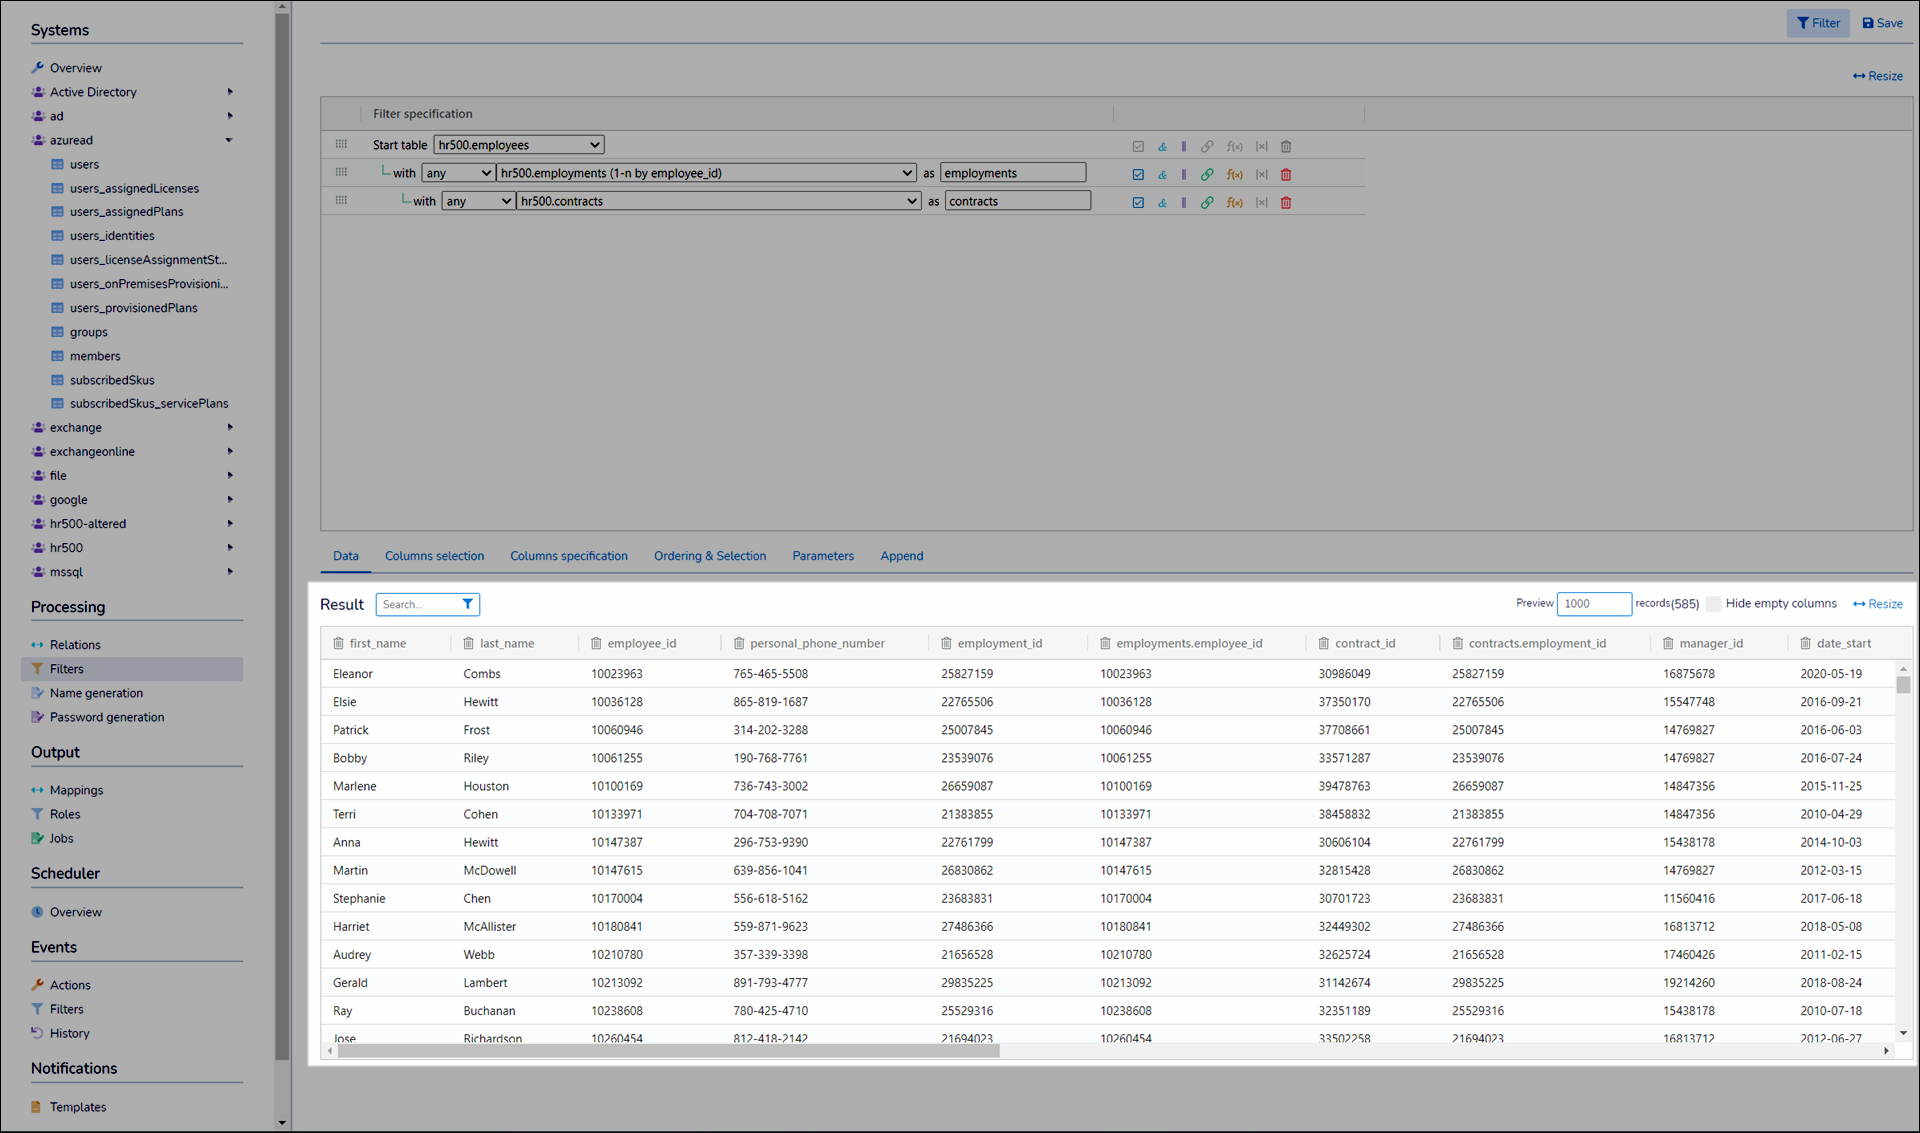Click the green link icon for contracts
This screenshot has width=1920, height=1133.
click(1207, 202)
